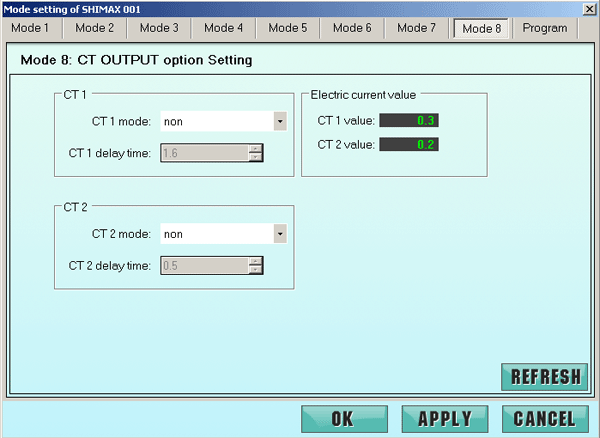Click the CT 1 delay time spinner arrows

click(x=256, y=153)
